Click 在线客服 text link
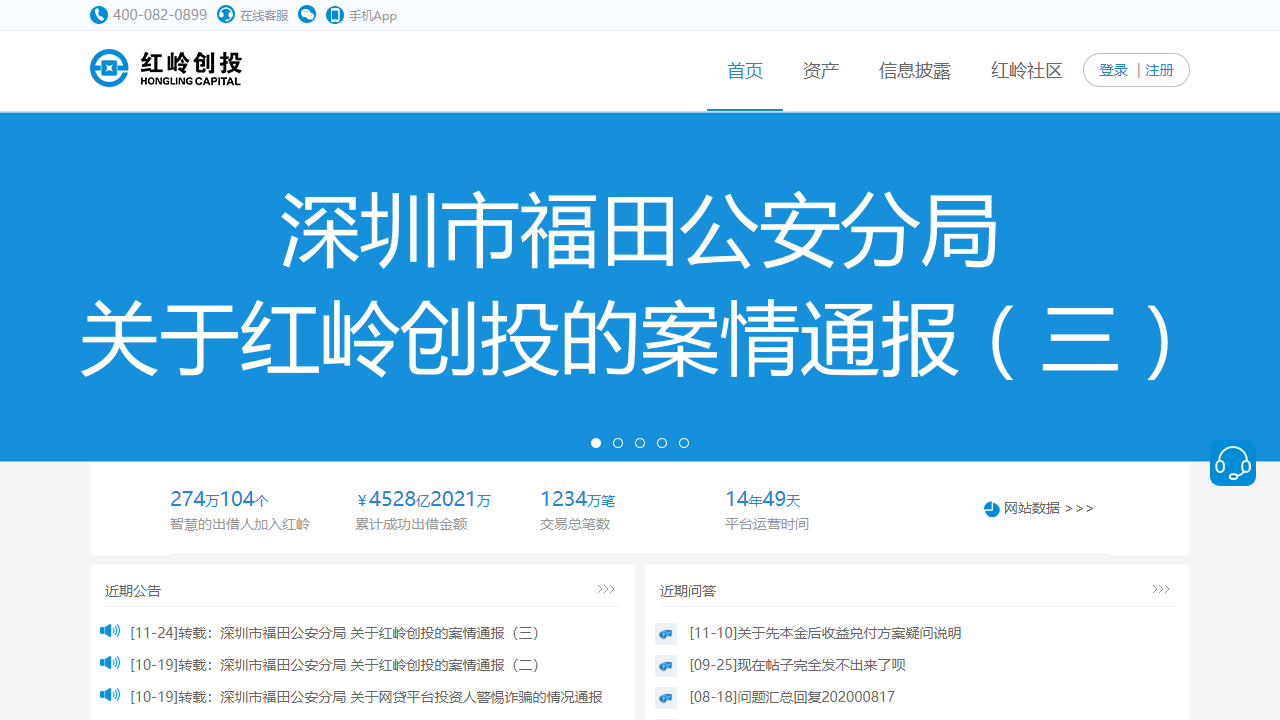 (x=264, y=16)
